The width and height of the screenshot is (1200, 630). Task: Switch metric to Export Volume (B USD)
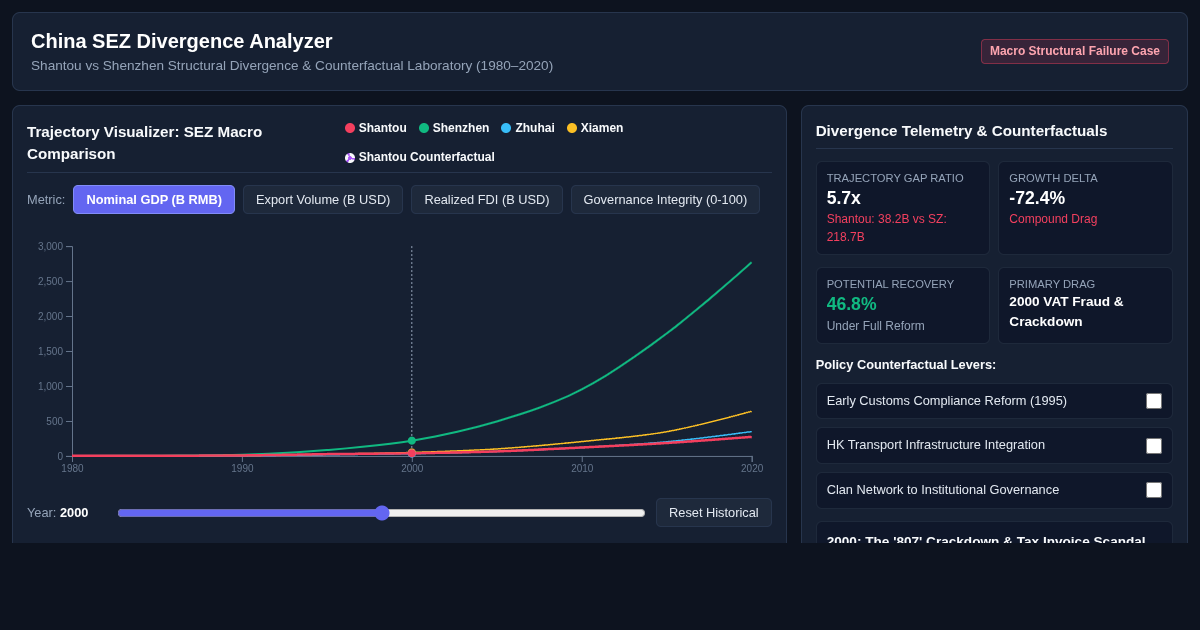click(x=323, y=199)
